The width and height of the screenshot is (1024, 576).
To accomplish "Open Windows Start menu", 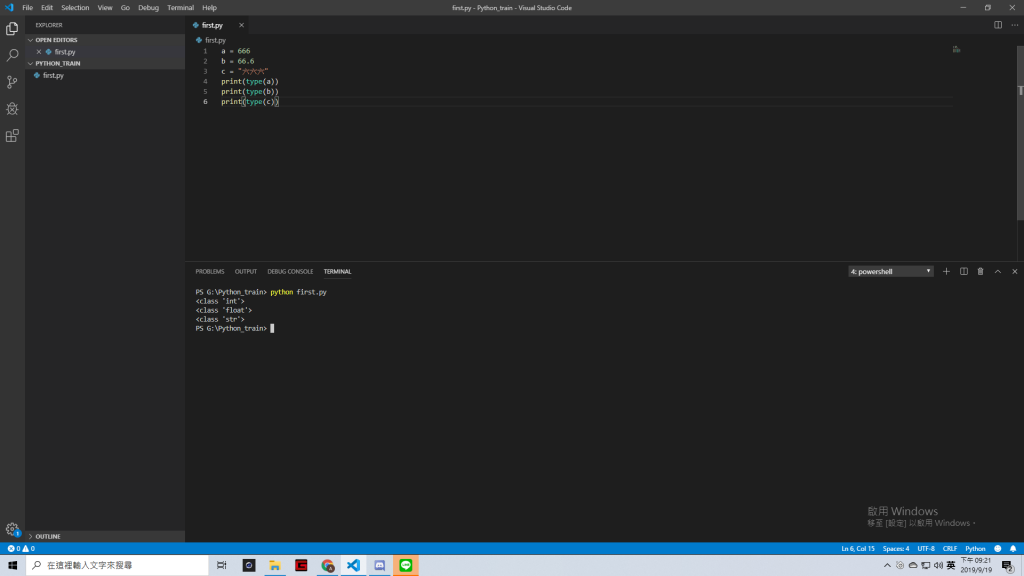I will click(12, 566).
